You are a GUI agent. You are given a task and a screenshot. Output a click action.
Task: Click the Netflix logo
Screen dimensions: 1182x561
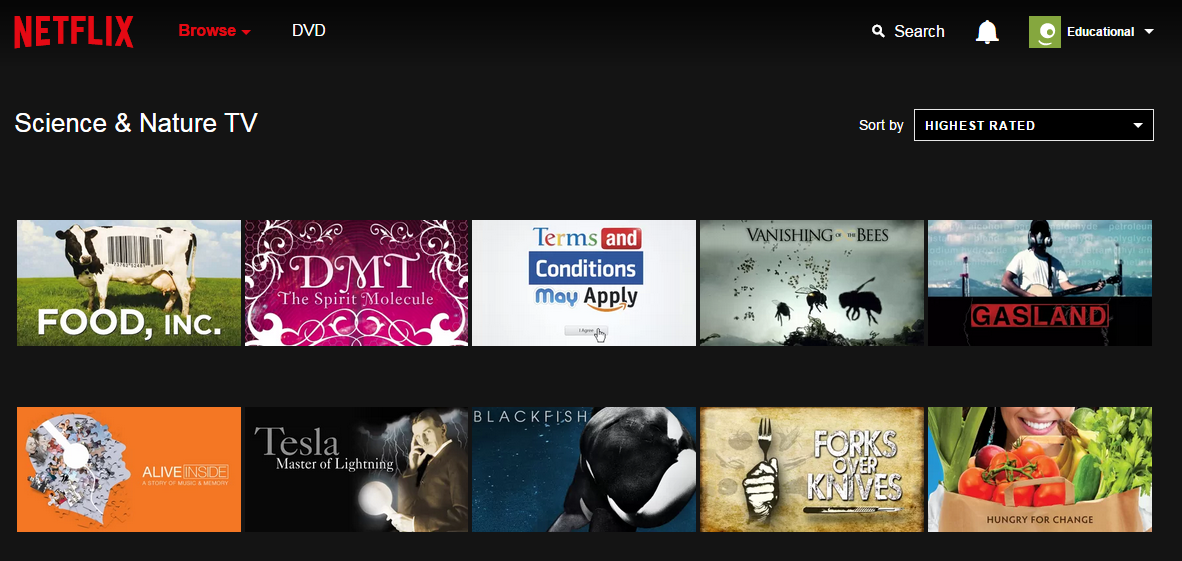(74, 32)
